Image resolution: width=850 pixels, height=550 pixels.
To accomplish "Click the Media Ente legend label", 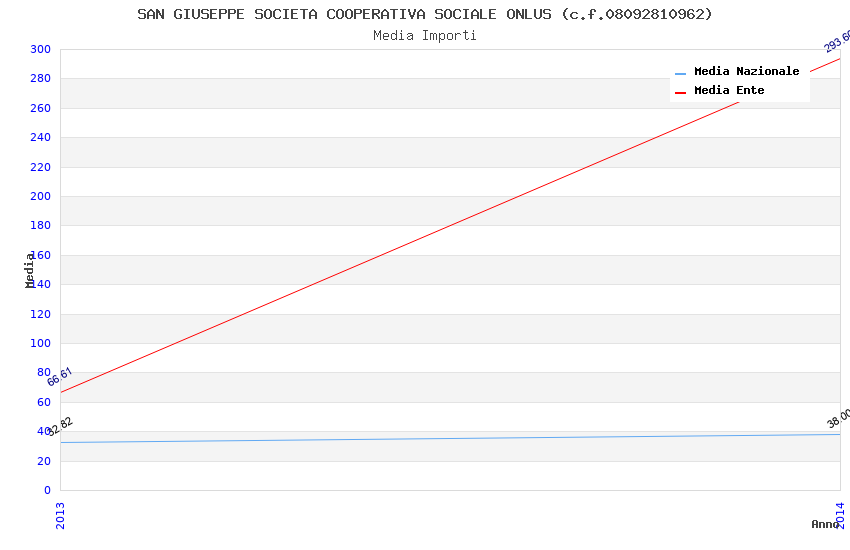I will 729,90.
